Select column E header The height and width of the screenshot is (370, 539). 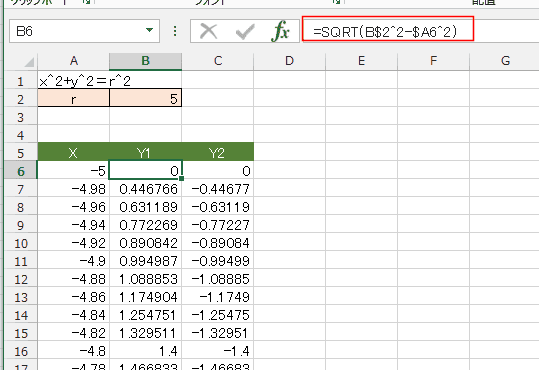point(361,61)
